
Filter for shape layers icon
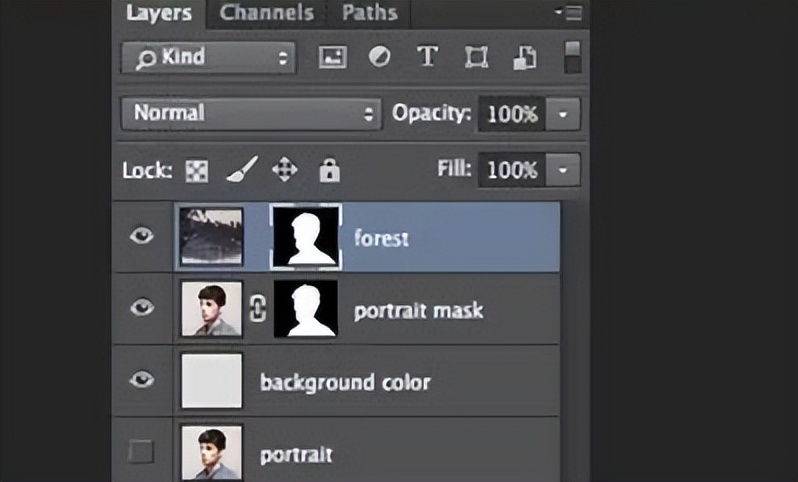coord(475,57)
